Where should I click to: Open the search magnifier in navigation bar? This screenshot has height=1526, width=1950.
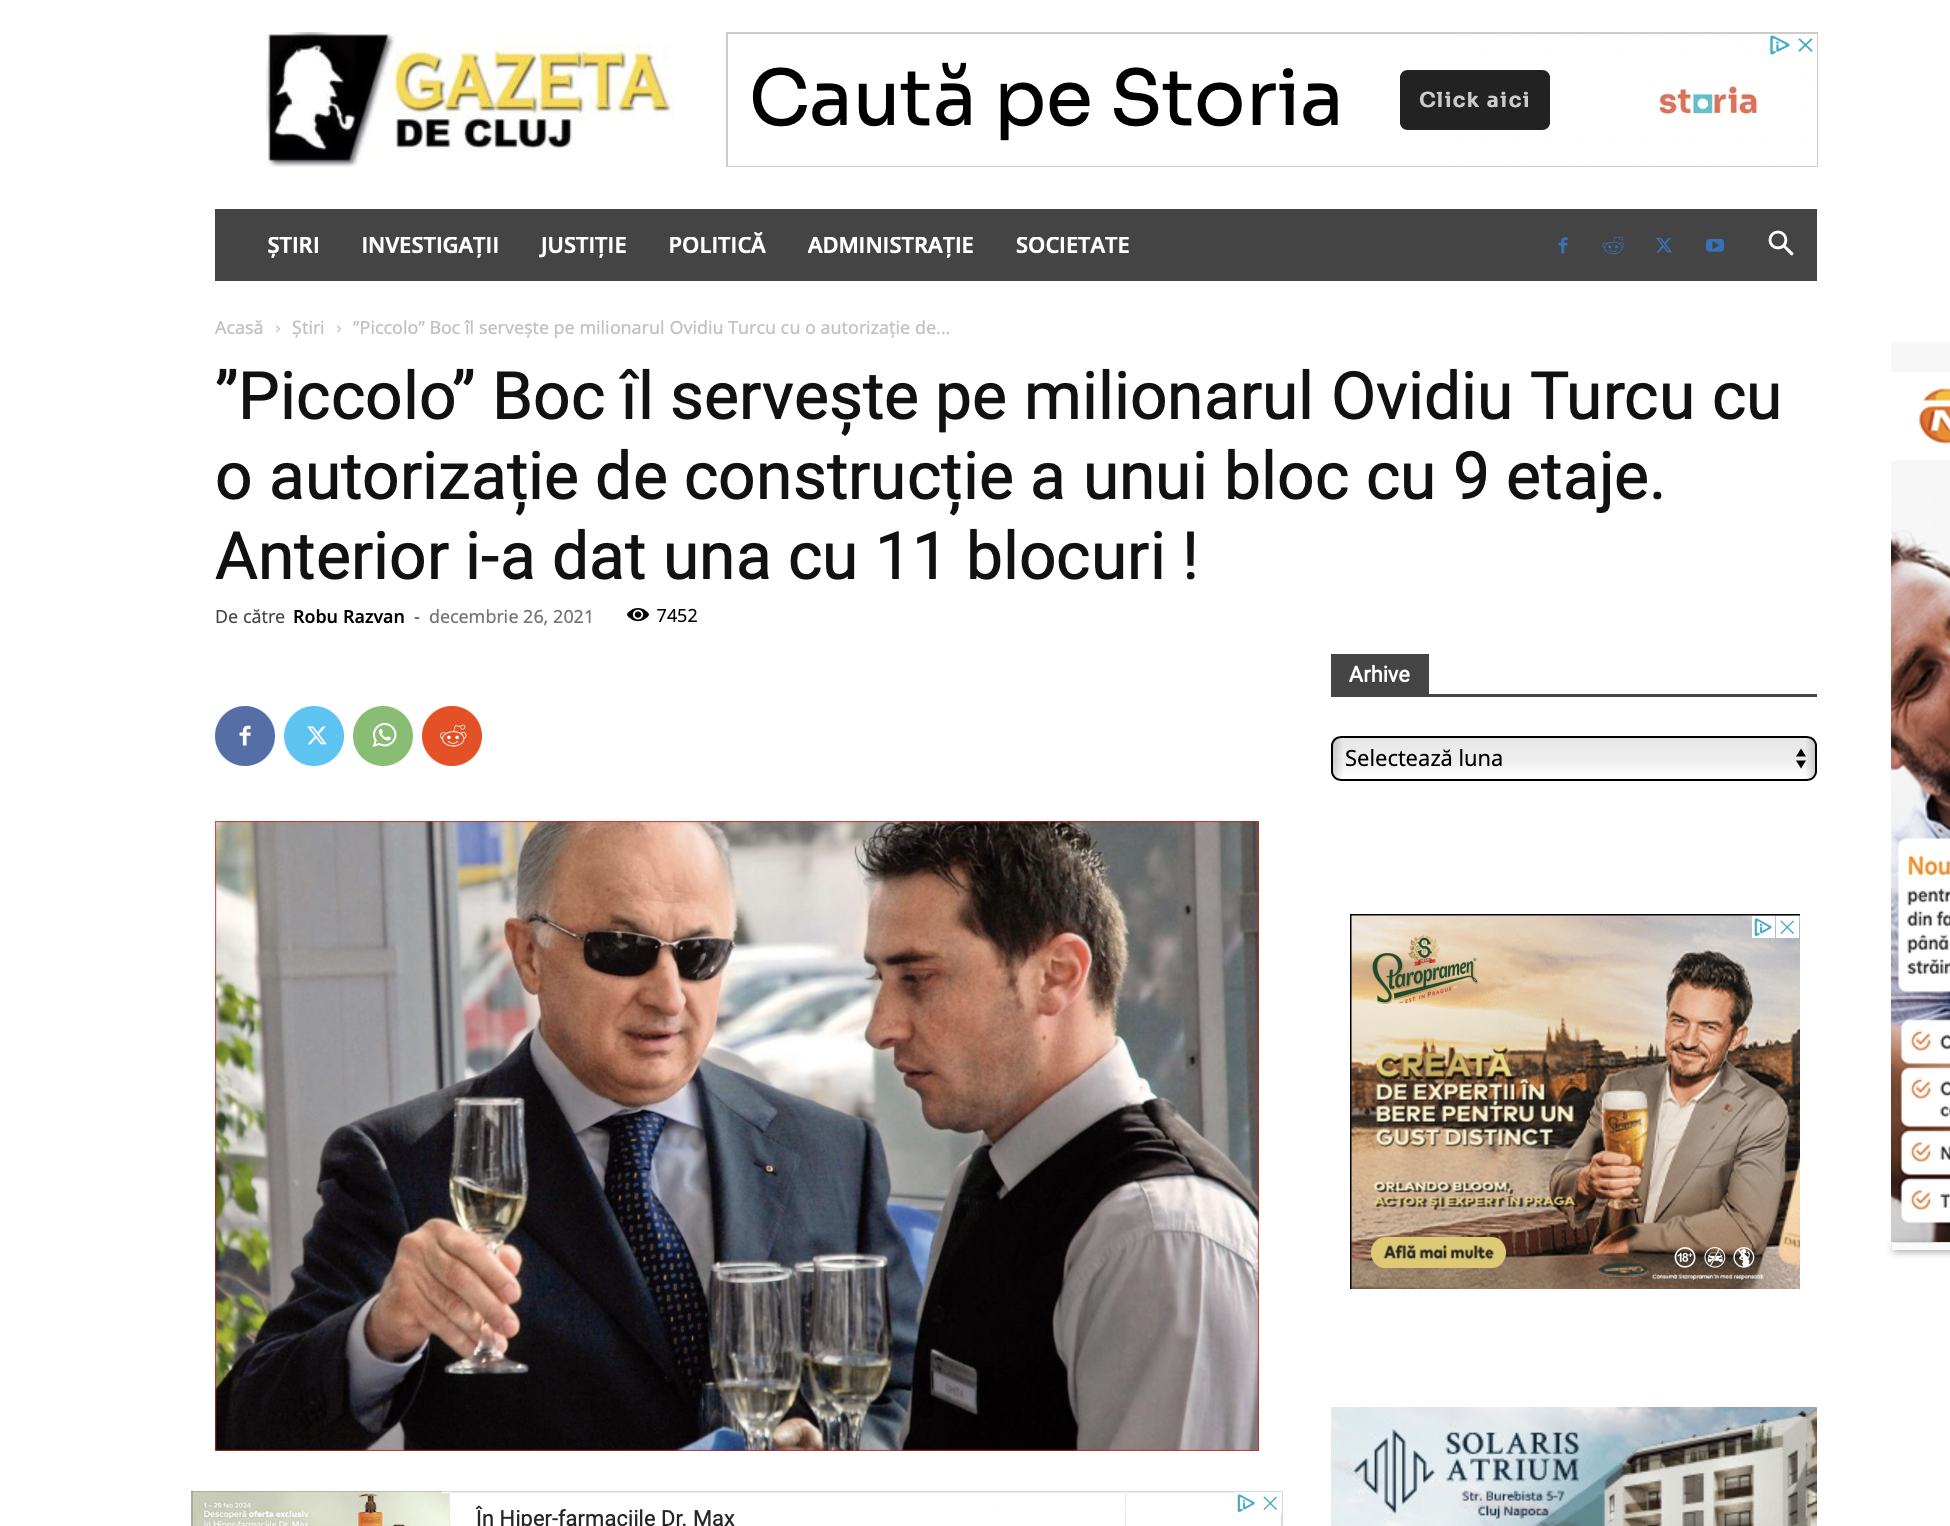pyautogui.click(x=1780, y=244)
